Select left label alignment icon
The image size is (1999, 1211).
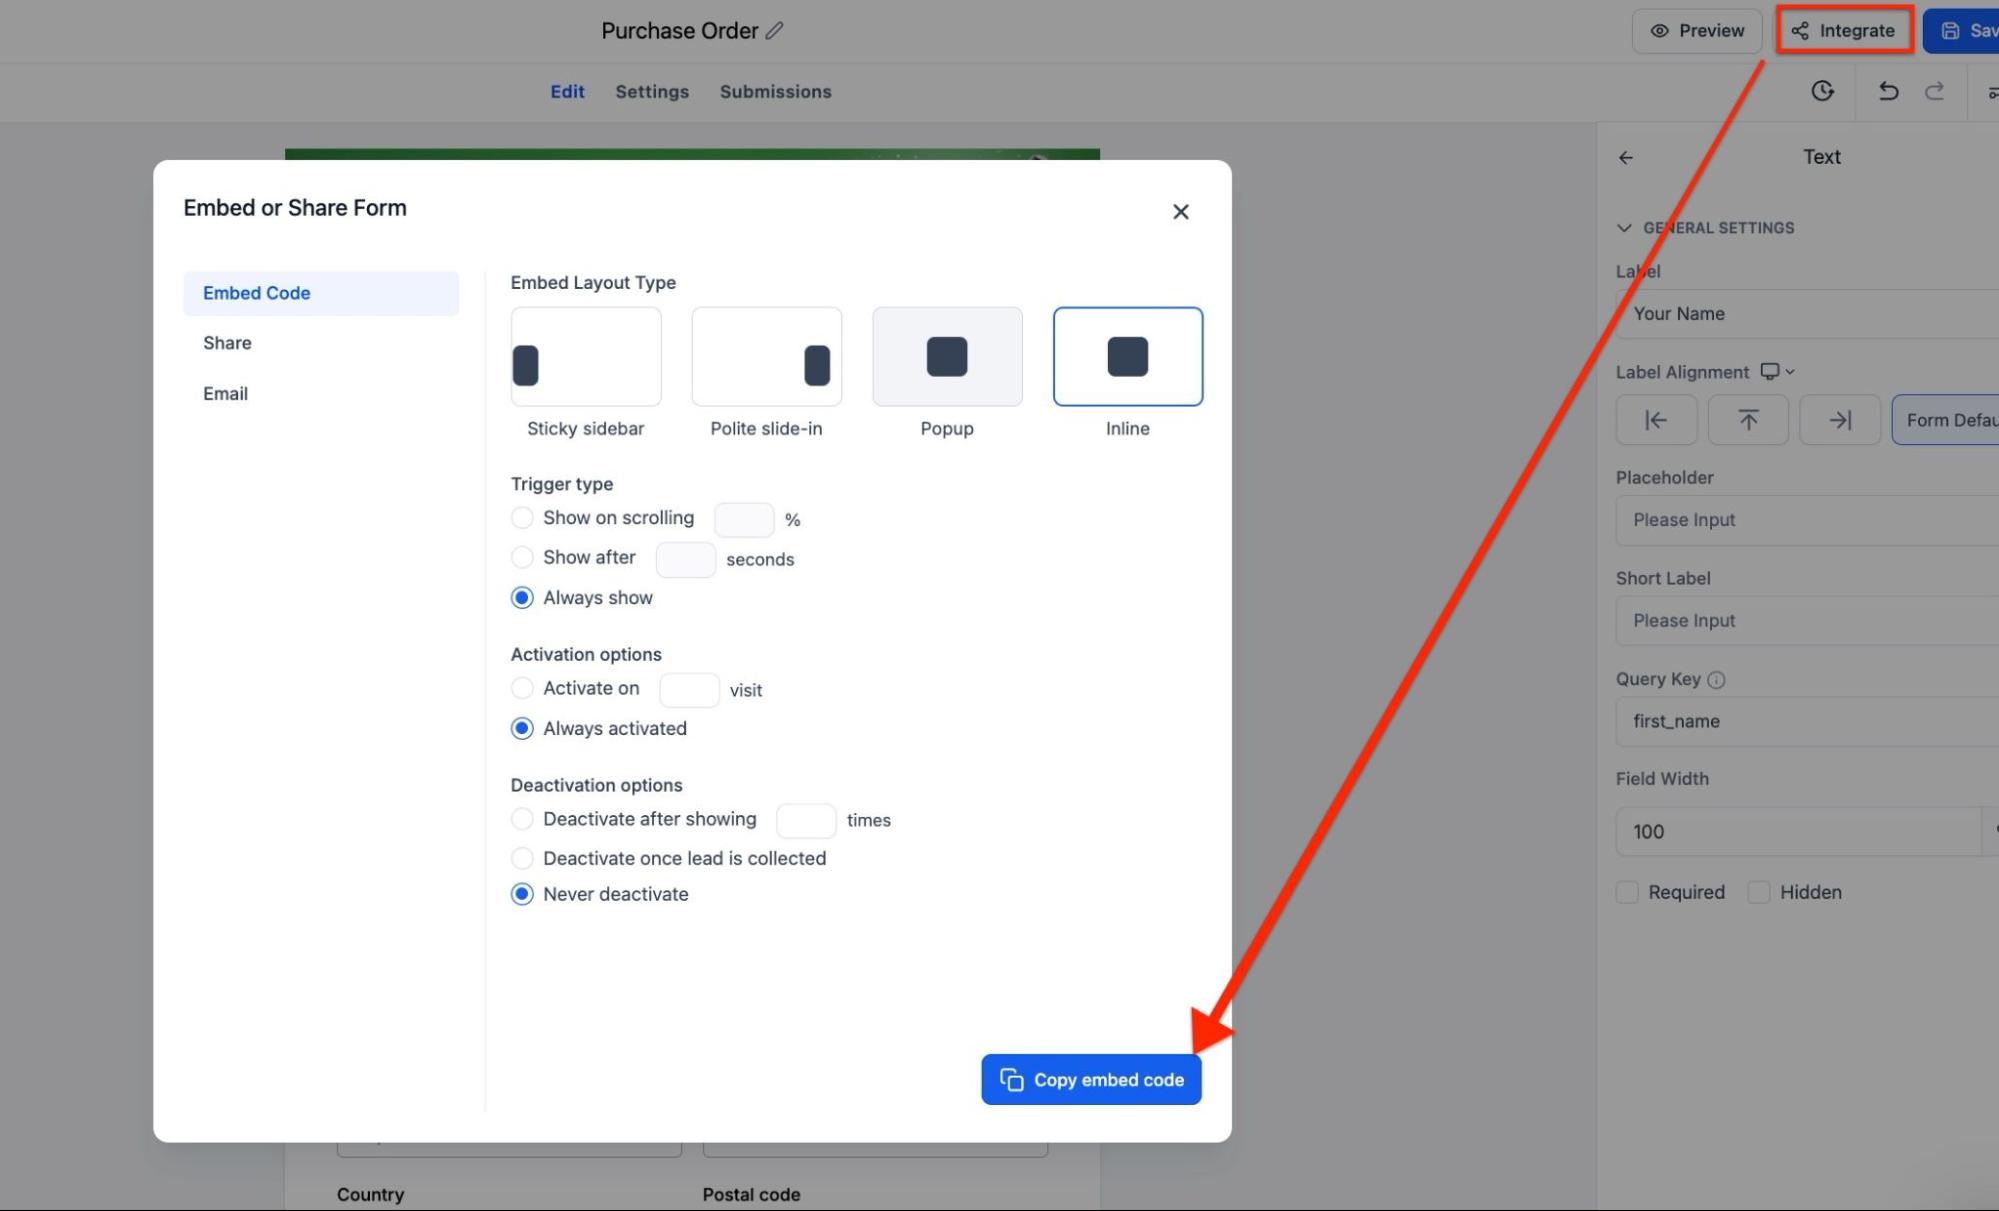coord(1656,420)
